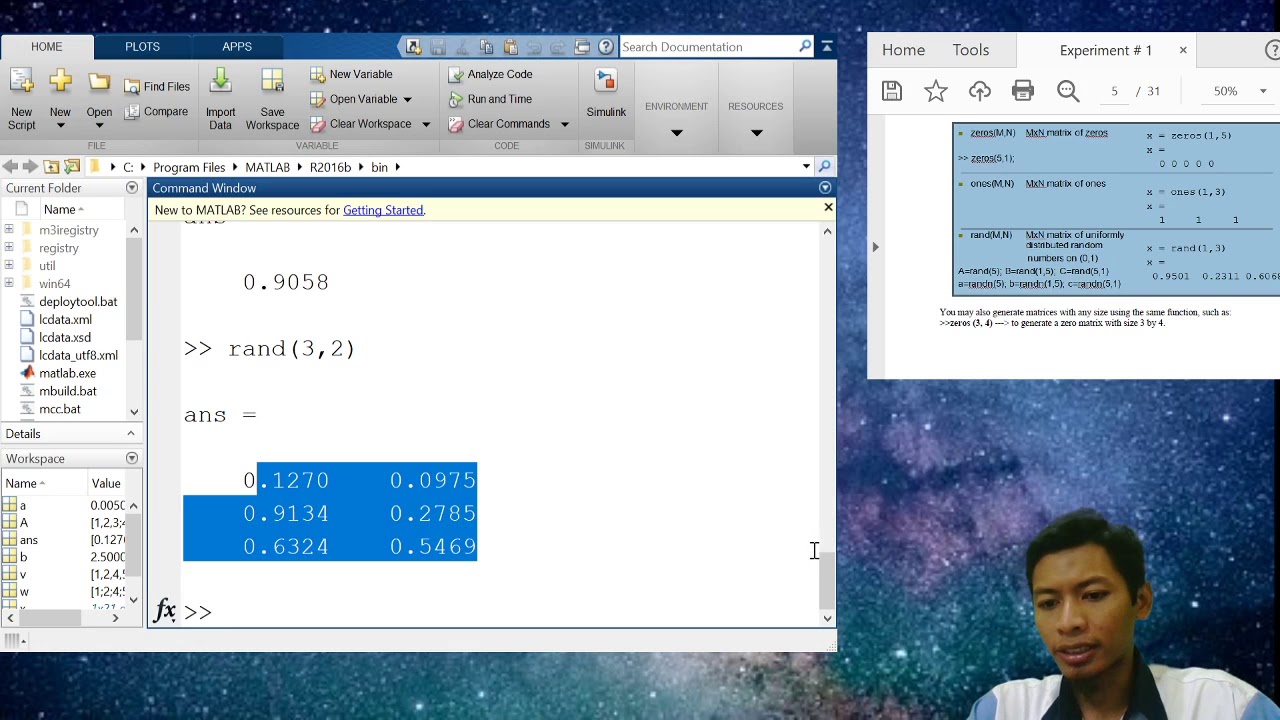Viewport: 1280px width, 720px height.
Task: Click the Save Workspace icon
Action: (x=272, y=100)
